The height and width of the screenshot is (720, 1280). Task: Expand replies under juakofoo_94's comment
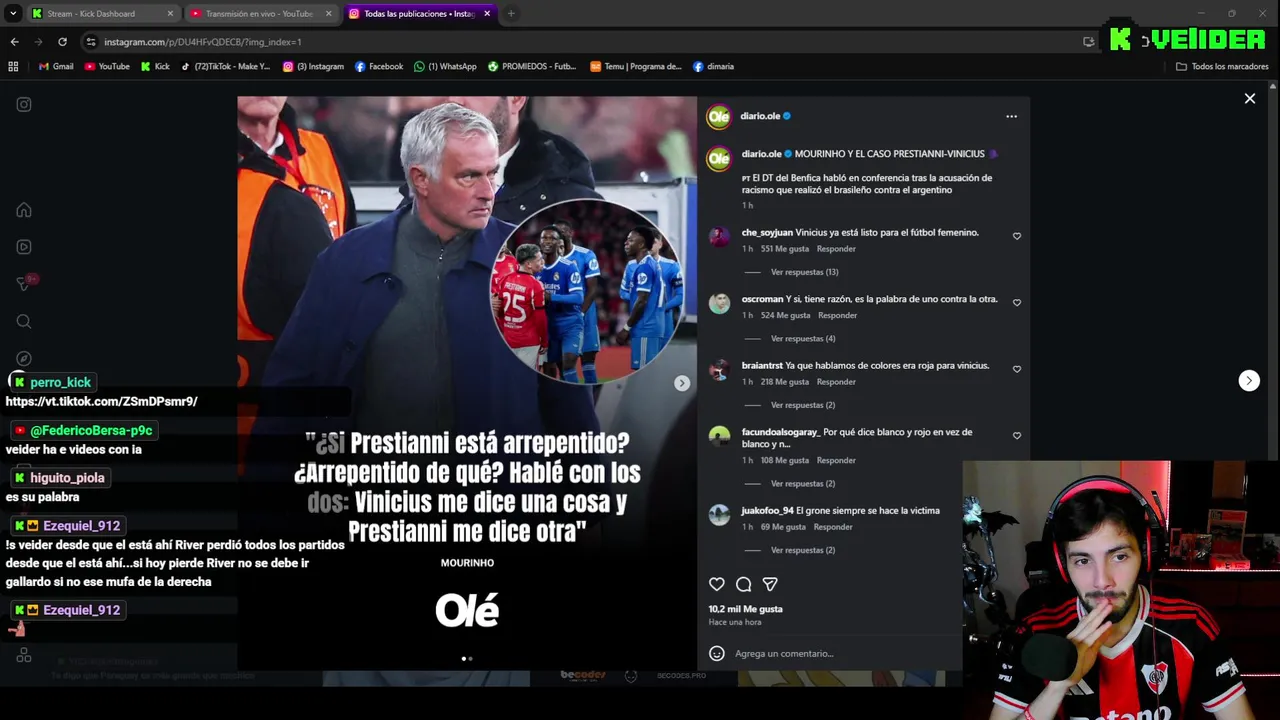(x=803, y=550)
